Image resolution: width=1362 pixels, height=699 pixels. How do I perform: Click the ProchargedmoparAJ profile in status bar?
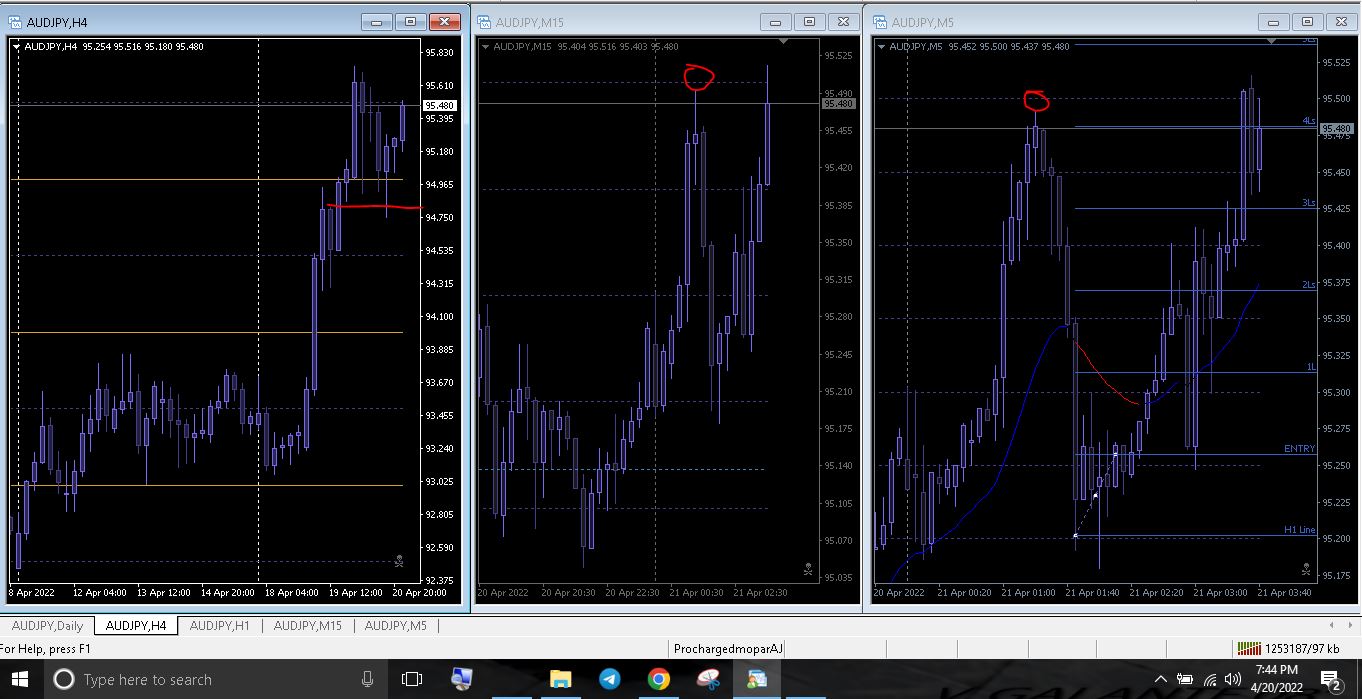tap(729, 648)
